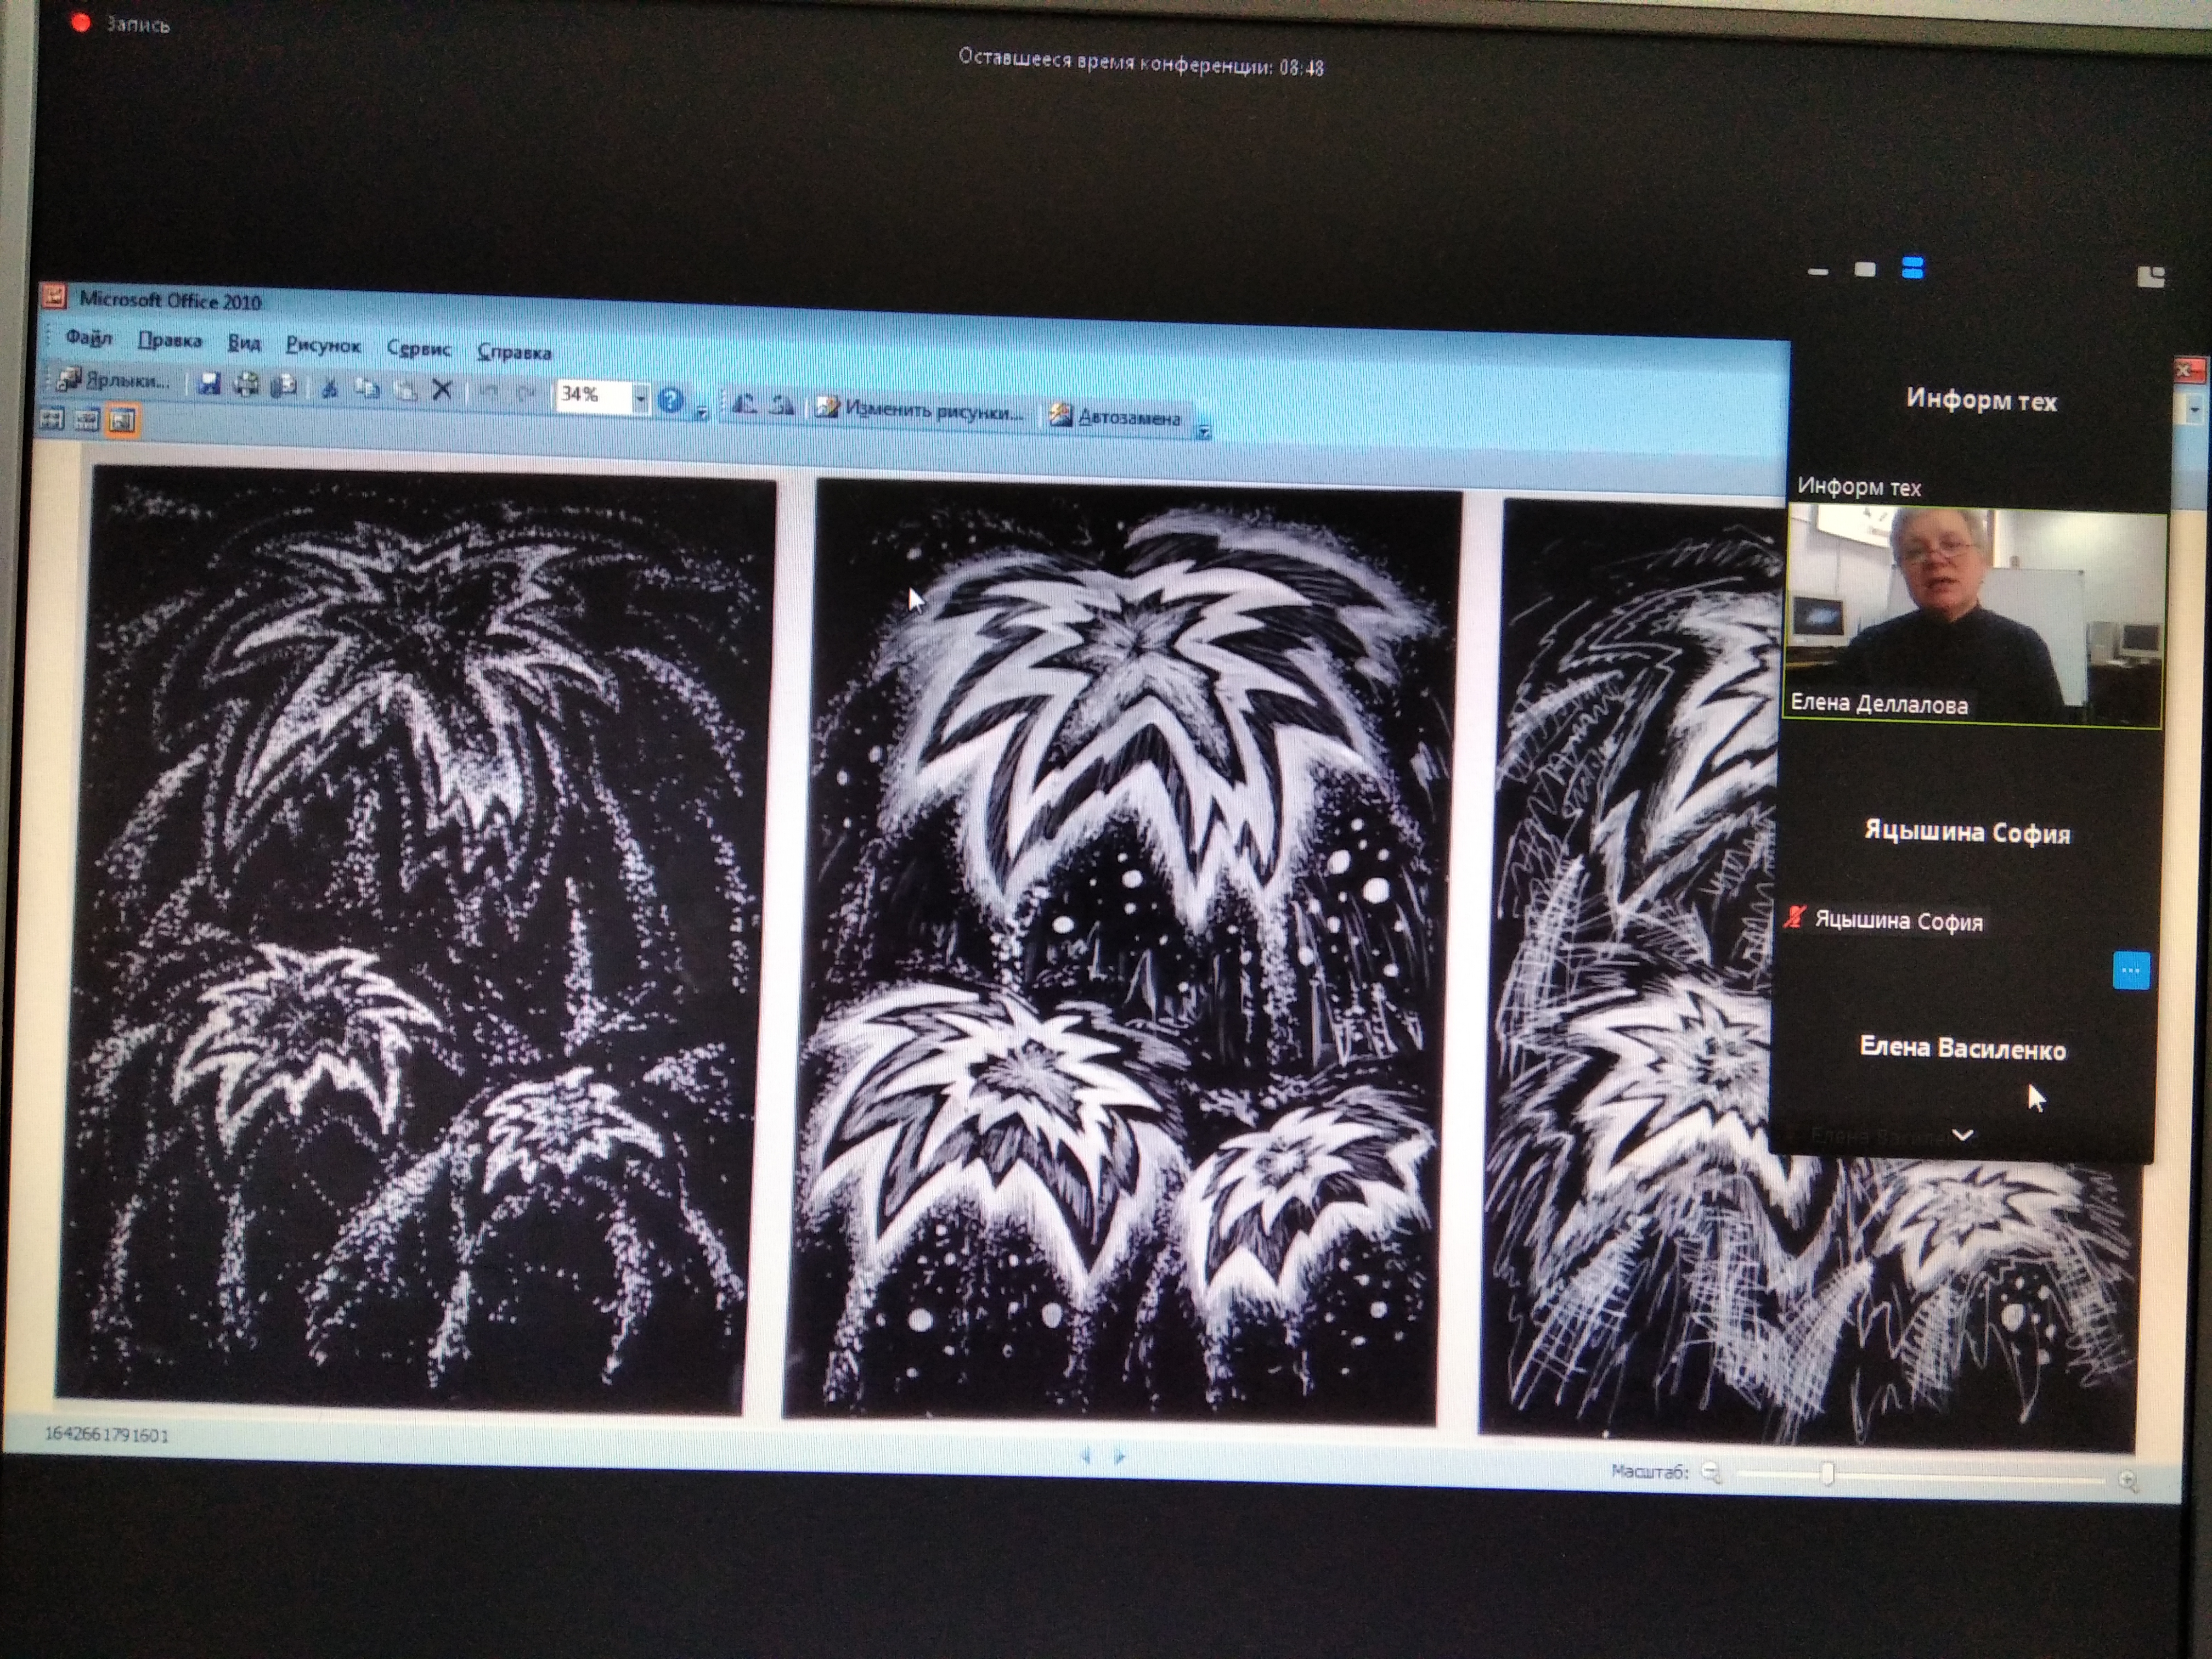This screenshot has height=1659, width=2212.
Task: Click the Save icon in the toolbar
Action: [209, 384]
